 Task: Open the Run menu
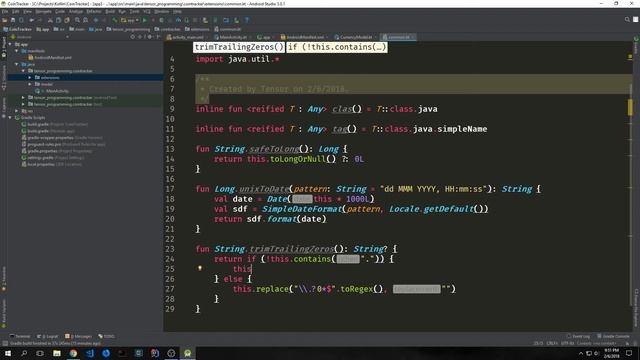coord(122,11)
